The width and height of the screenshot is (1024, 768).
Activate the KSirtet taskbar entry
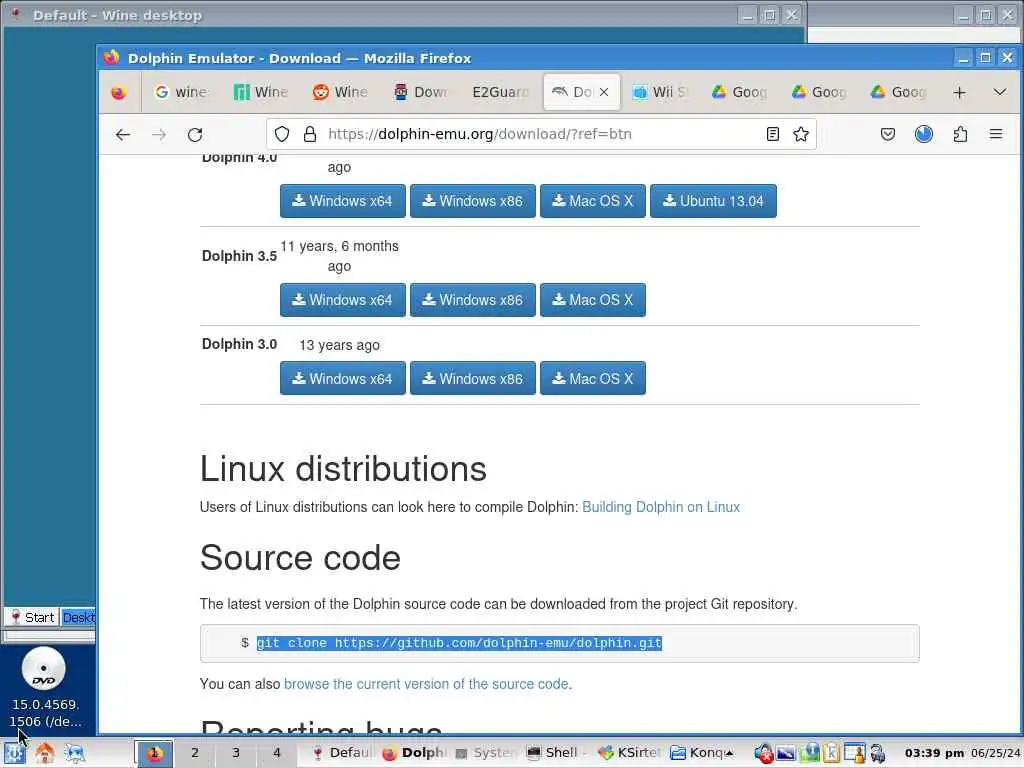(x=630, y=753)
